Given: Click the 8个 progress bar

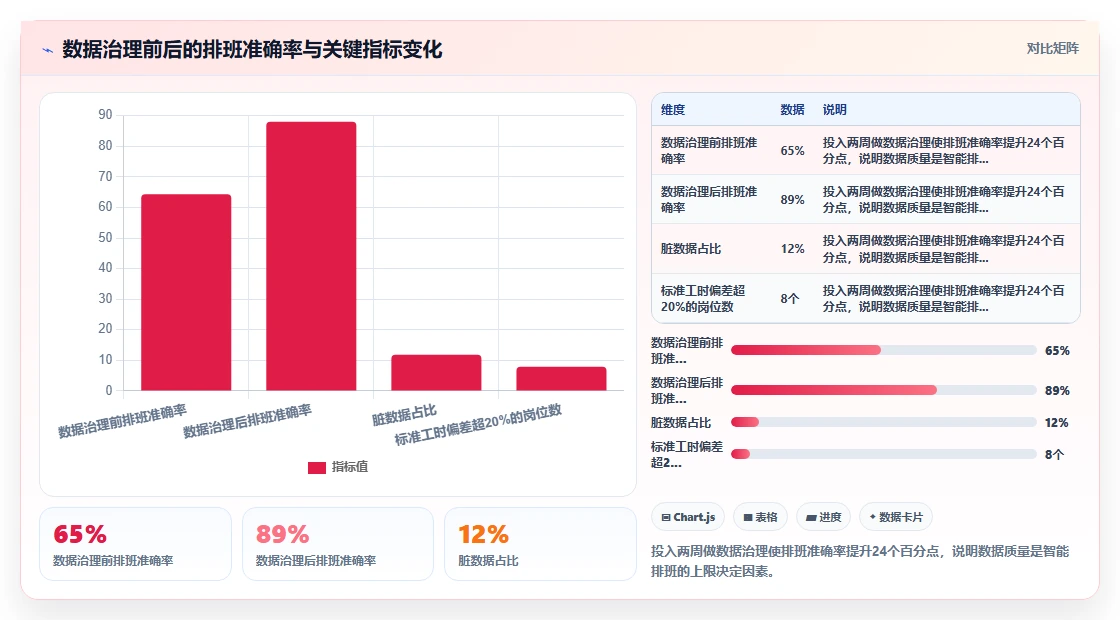Looking at the screenshot, I should 884,454.
